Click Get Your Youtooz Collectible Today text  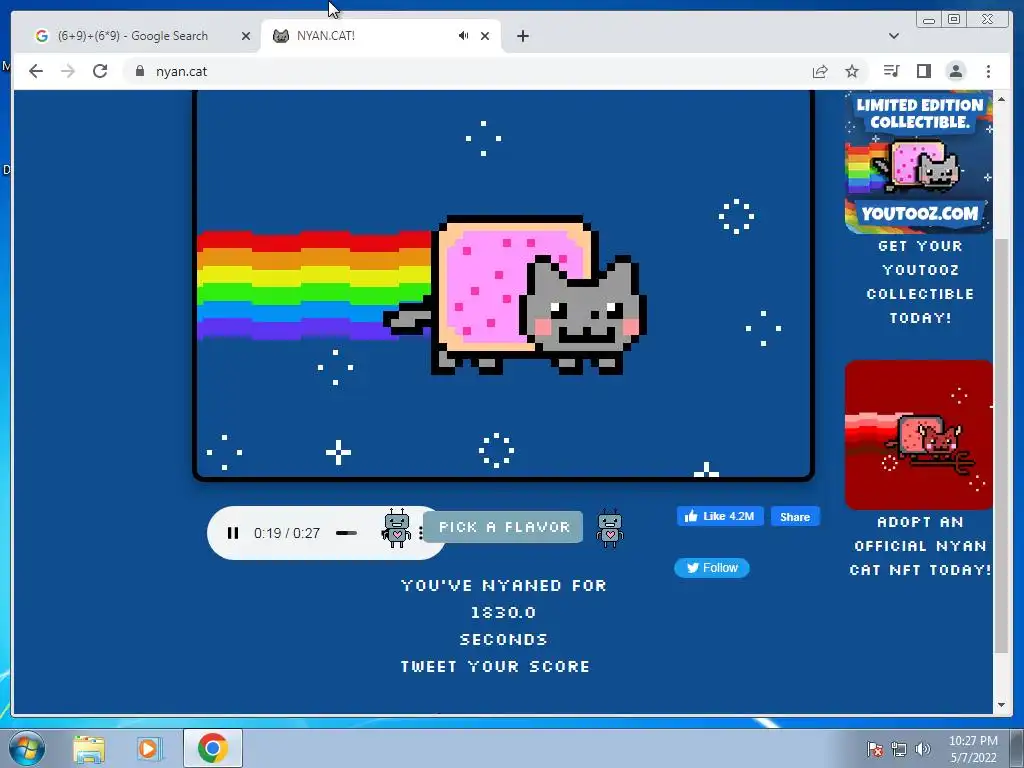coord(920,282)
